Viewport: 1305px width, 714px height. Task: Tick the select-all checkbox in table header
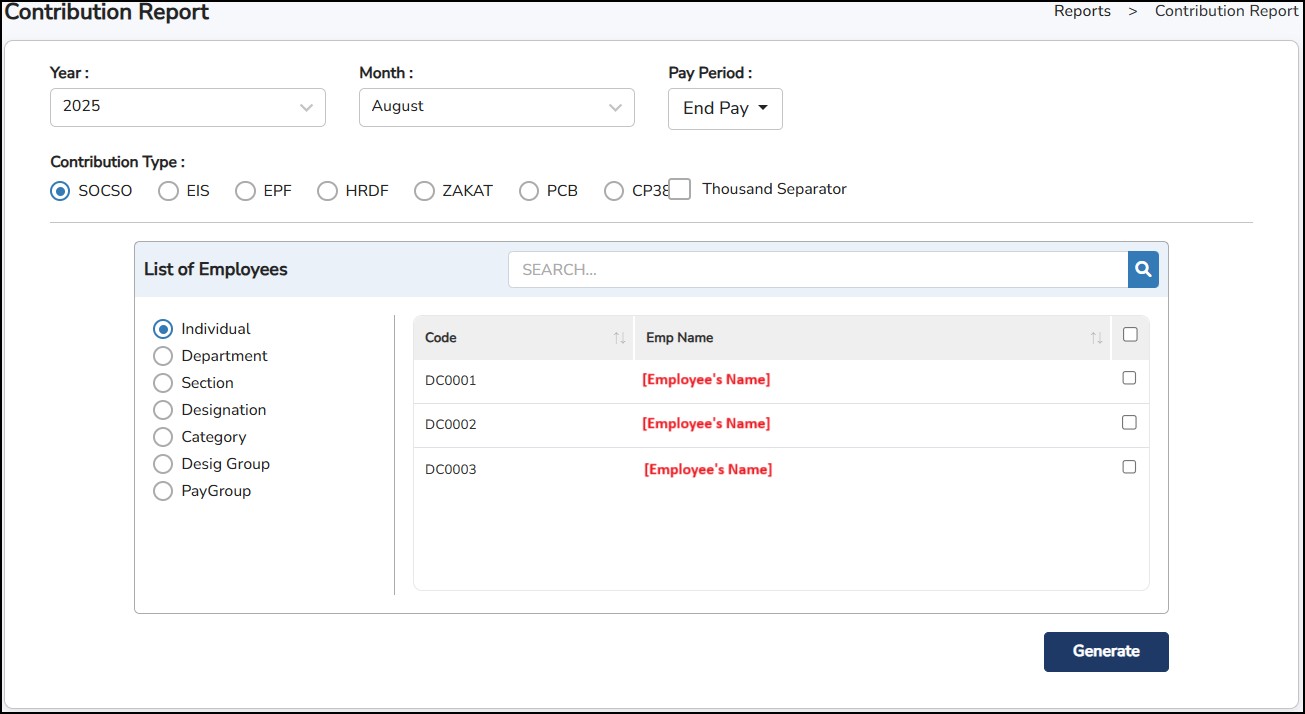1130,335
